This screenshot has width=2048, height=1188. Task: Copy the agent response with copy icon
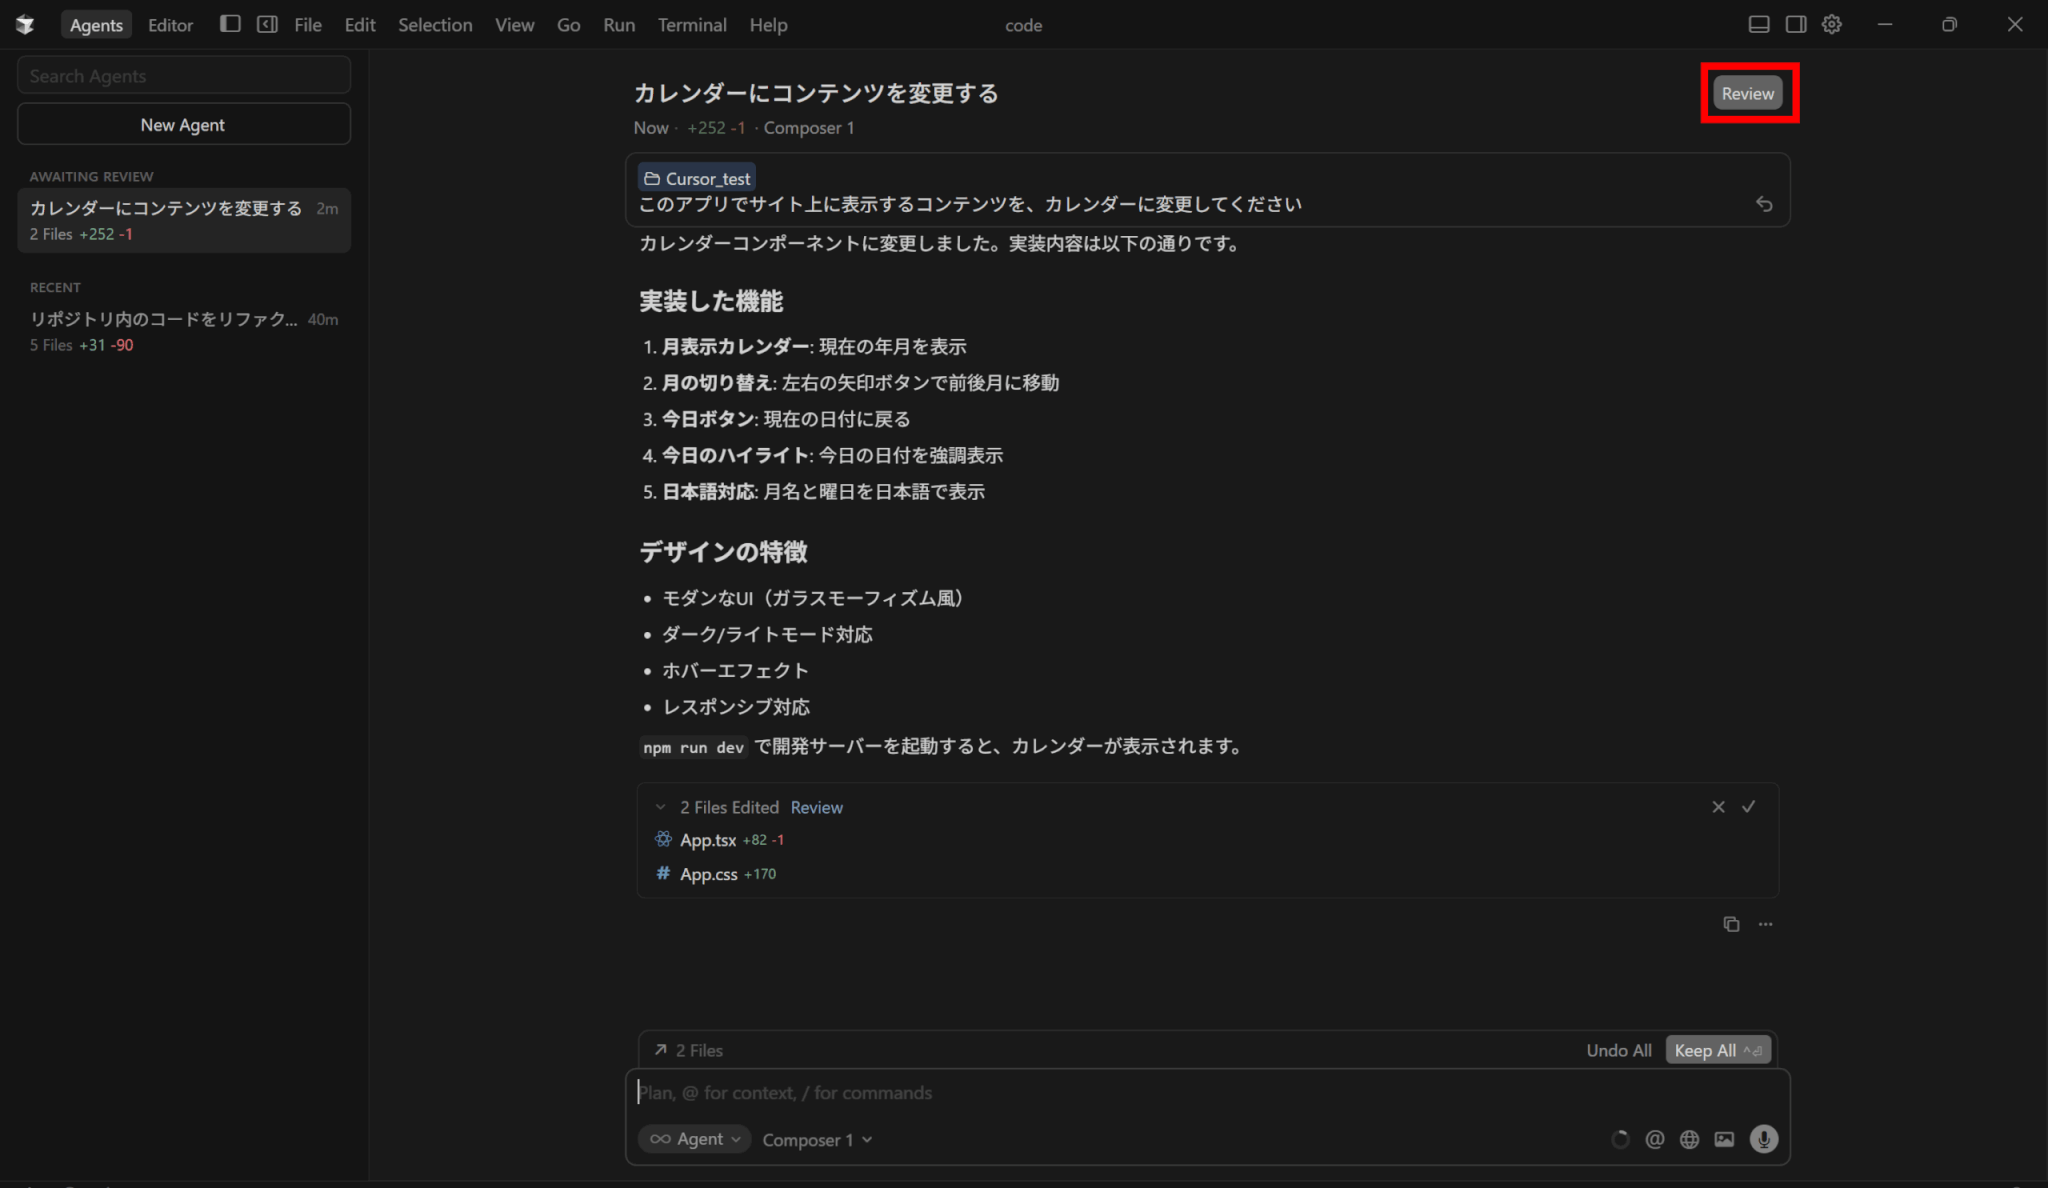(1731, 924)
